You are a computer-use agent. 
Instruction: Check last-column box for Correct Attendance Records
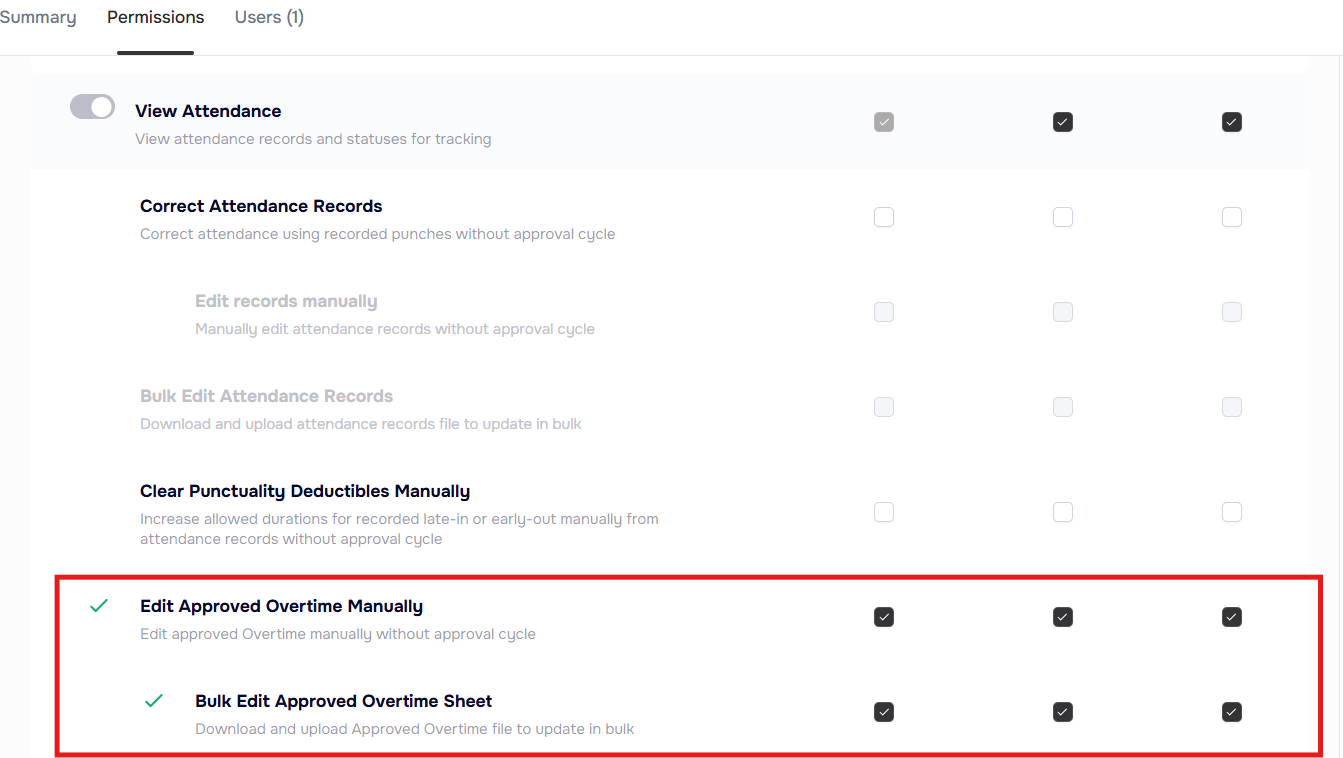[x=1232, y=217]
